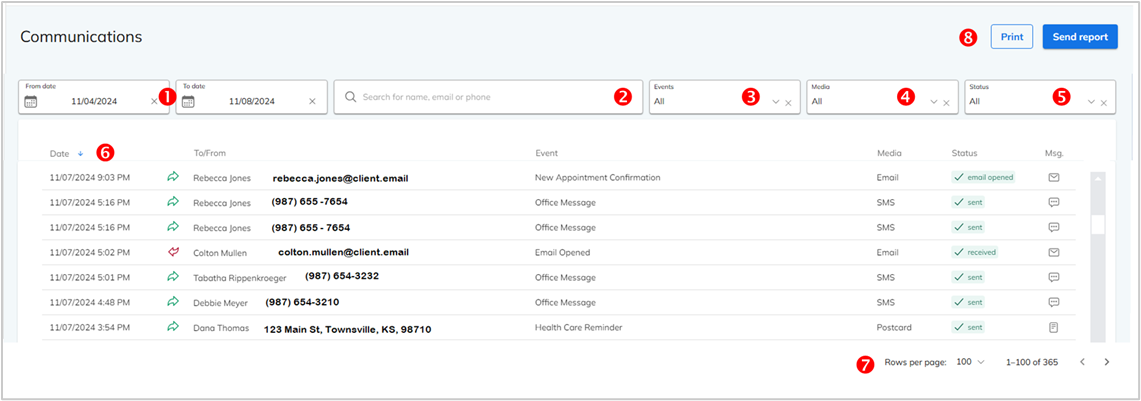
Task: Click the Print button
Action: 1011,37
